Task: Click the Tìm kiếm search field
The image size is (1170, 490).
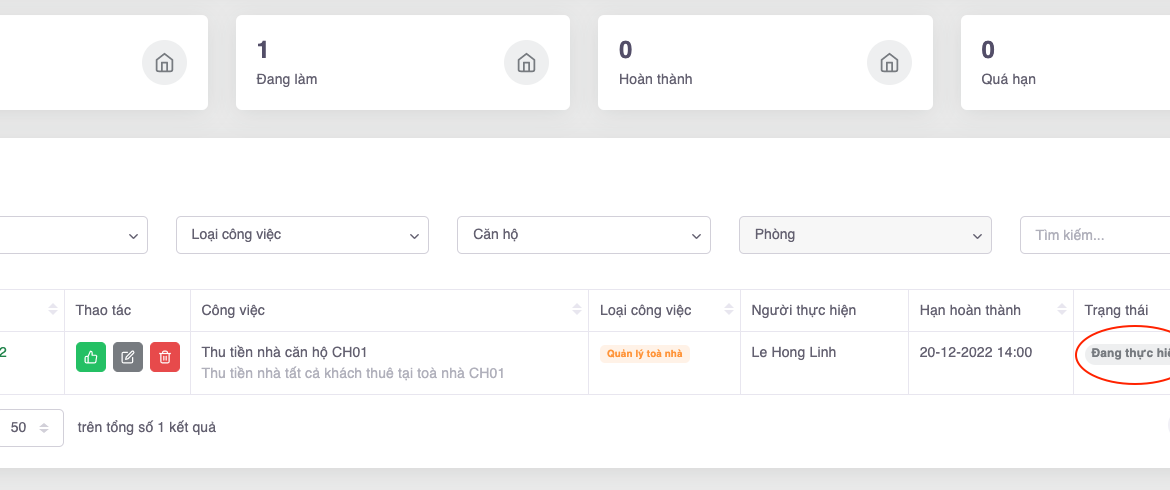Action: (x=1096, y=235)
